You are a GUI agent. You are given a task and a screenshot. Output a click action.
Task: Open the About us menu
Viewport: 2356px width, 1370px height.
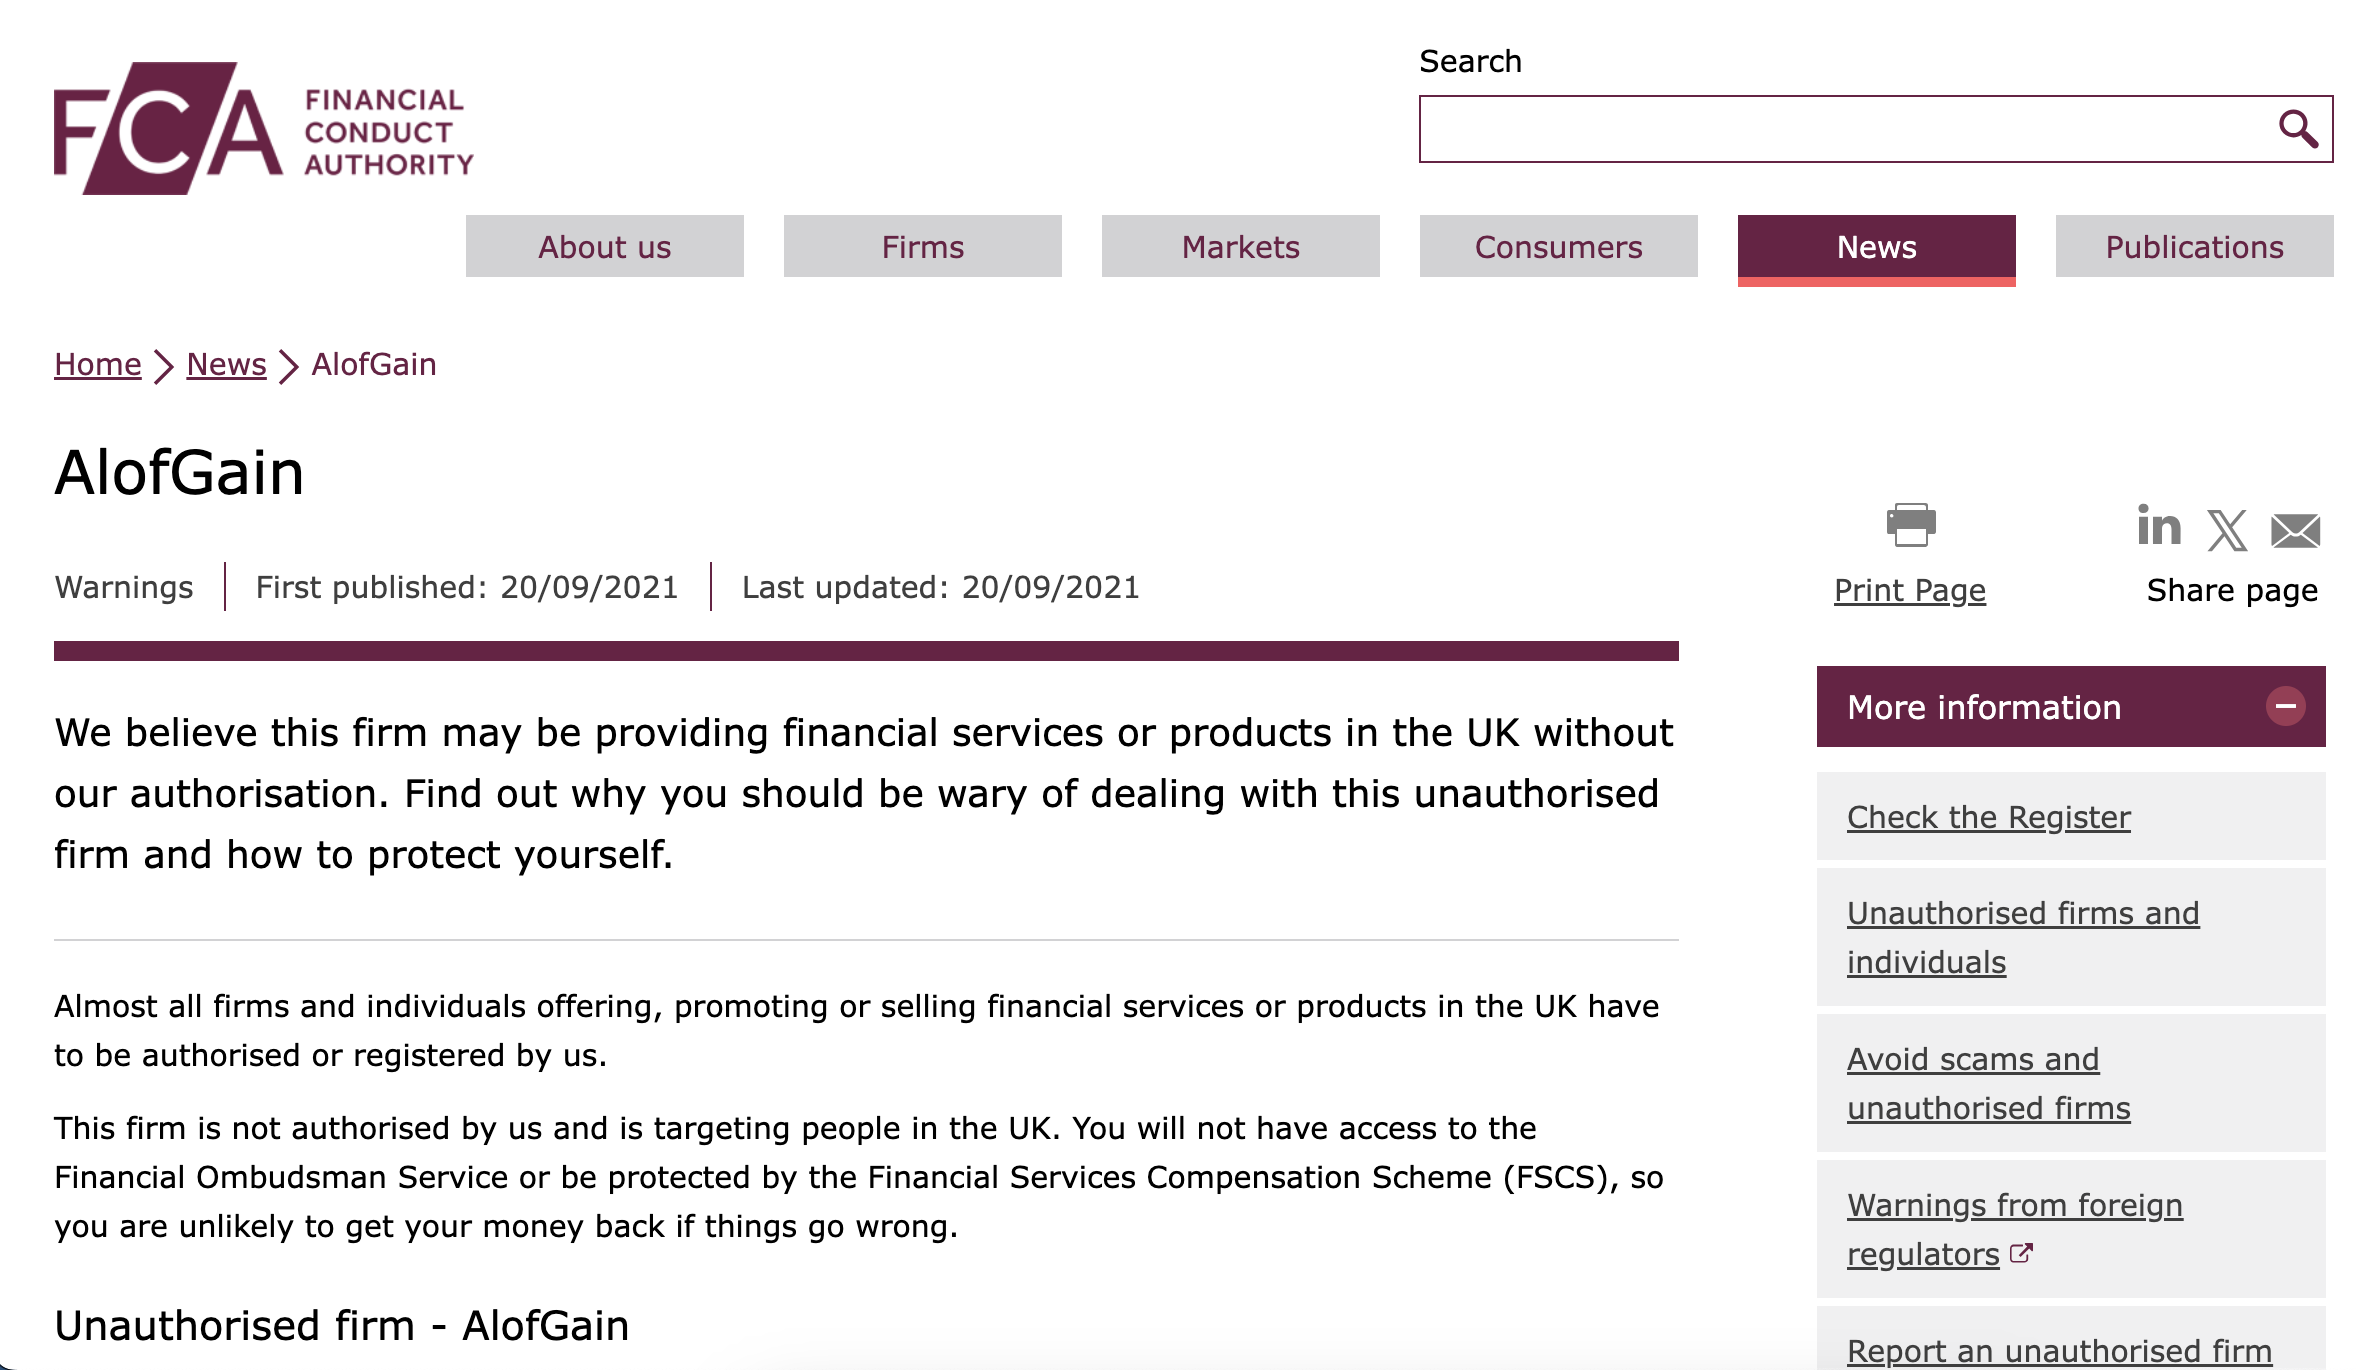pos(605,246)
